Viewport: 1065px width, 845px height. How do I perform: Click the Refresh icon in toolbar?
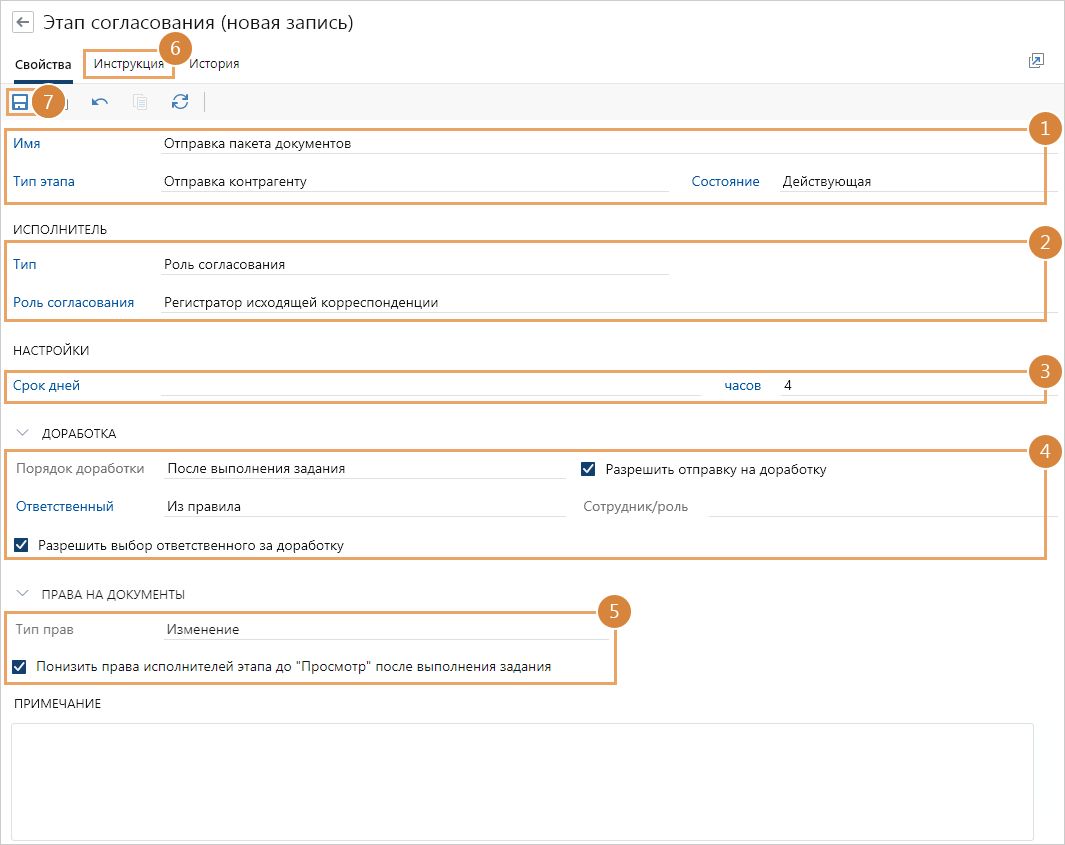coord(180,101)
